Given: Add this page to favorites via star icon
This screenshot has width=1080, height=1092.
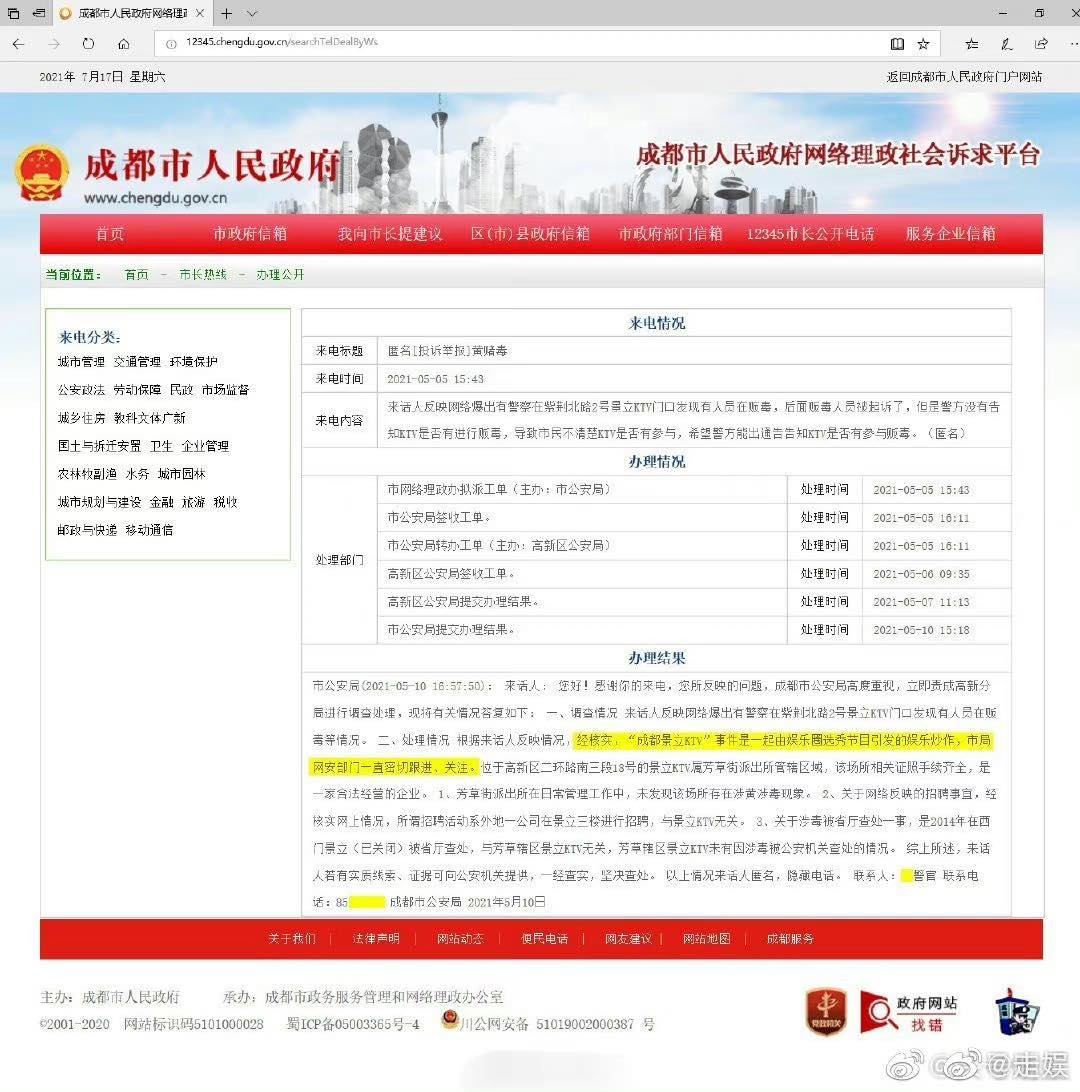Looking at the screenshot, I should pyautogui.click(x=924, y=44).
